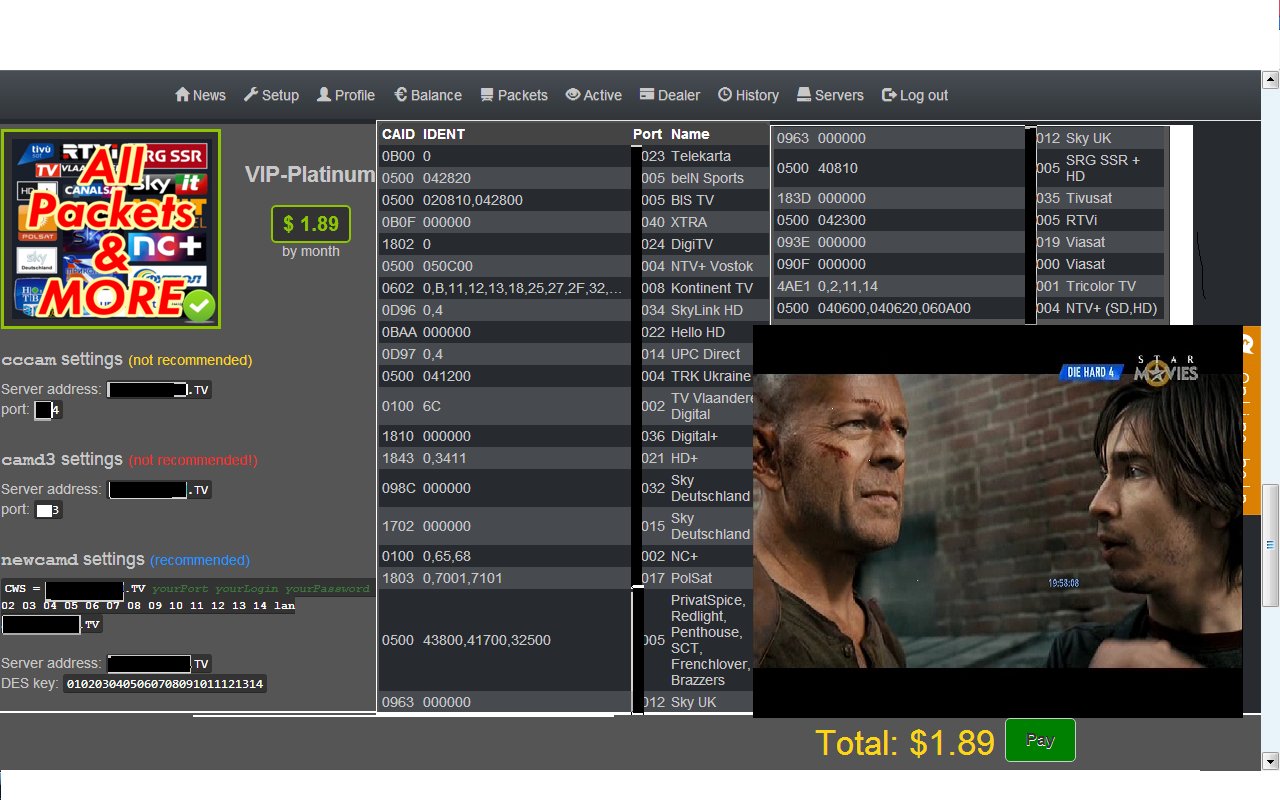The image size is (1280, 800).
Task: Click the SkyLink HD row name
Action: coord(707,310)
